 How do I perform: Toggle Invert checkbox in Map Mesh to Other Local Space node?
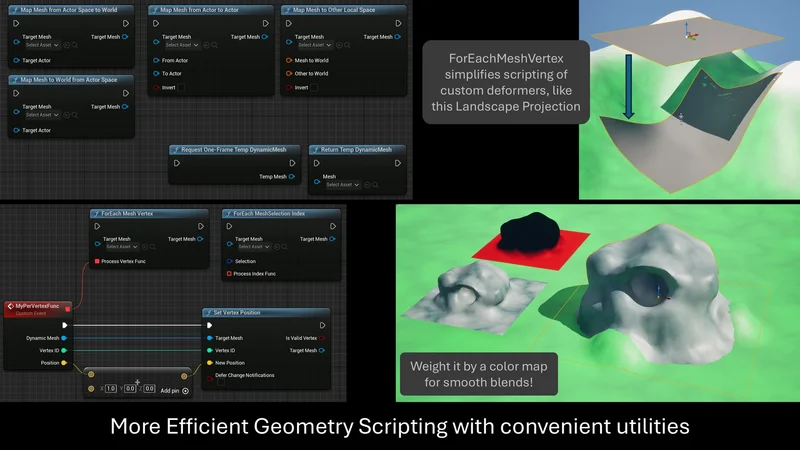click(x=314, y=87)
